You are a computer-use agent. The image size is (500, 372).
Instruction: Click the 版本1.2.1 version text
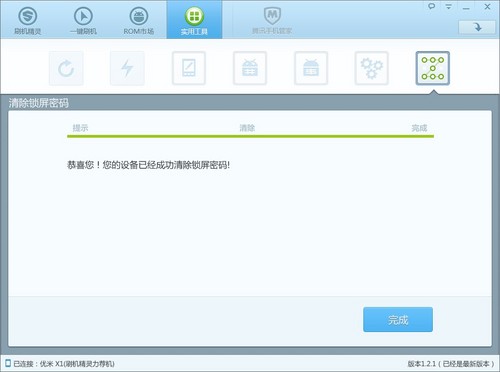[x=451, y=364]
